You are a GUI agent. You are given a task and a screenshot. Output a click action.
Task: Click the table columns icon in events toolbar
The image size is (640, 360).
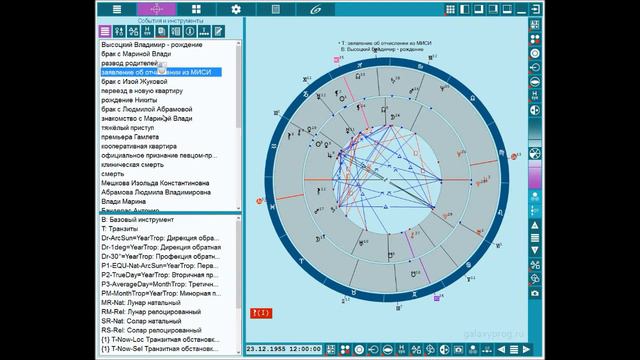(x=176, y=31)
